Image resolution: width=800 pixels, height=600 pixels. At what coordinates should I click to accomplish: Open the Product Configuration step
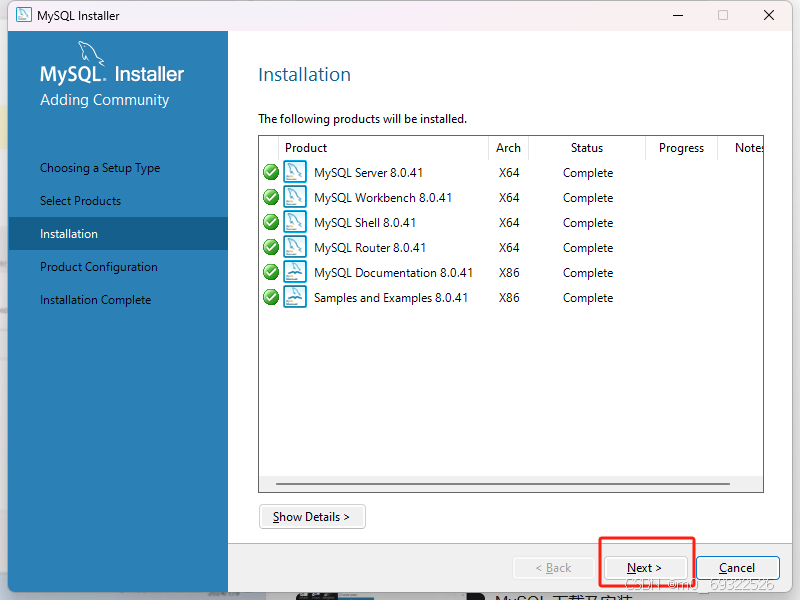[x=99, y=267]
